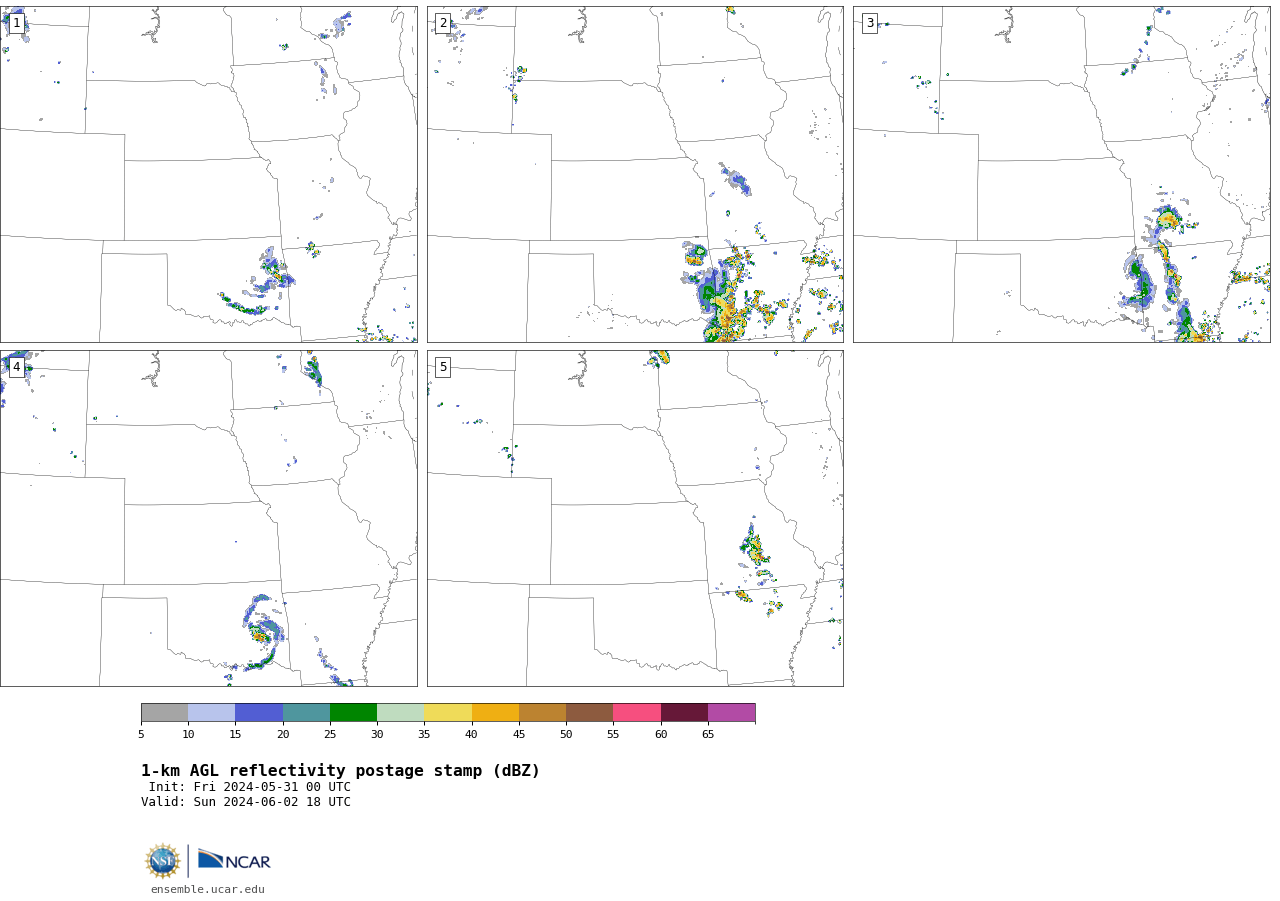Click the brown 50-55 dBZ swatch
Image resolution: width=1280 pixels, height=901 pixels.
590,712
